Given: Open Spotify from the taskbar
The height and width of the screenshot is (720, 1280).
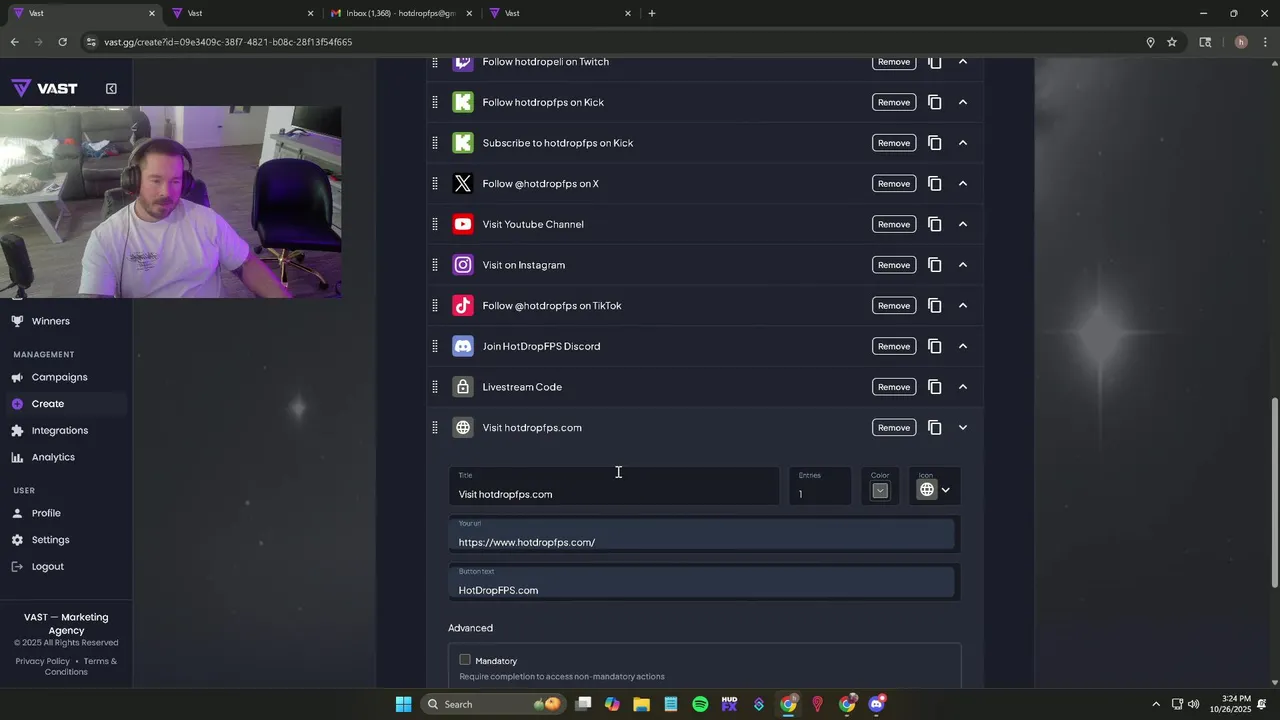Looking at the screenshot, I should [x=700, y=704].
